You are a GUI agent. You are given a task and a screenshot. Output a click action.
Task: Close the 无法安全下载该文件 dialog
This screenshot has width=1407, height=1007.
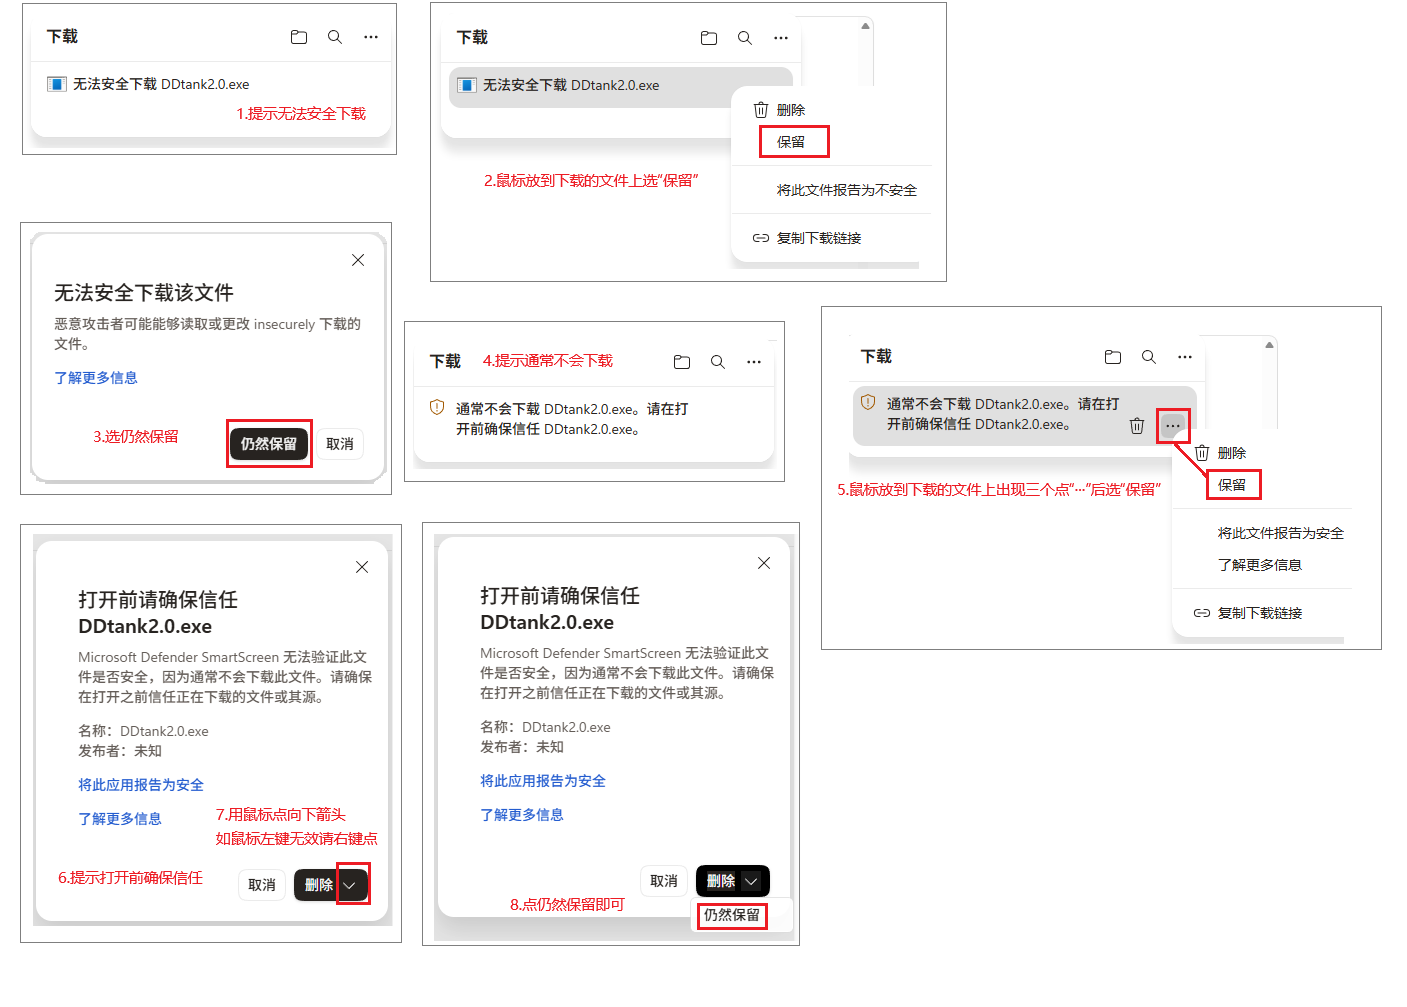[x=358, y=260]
